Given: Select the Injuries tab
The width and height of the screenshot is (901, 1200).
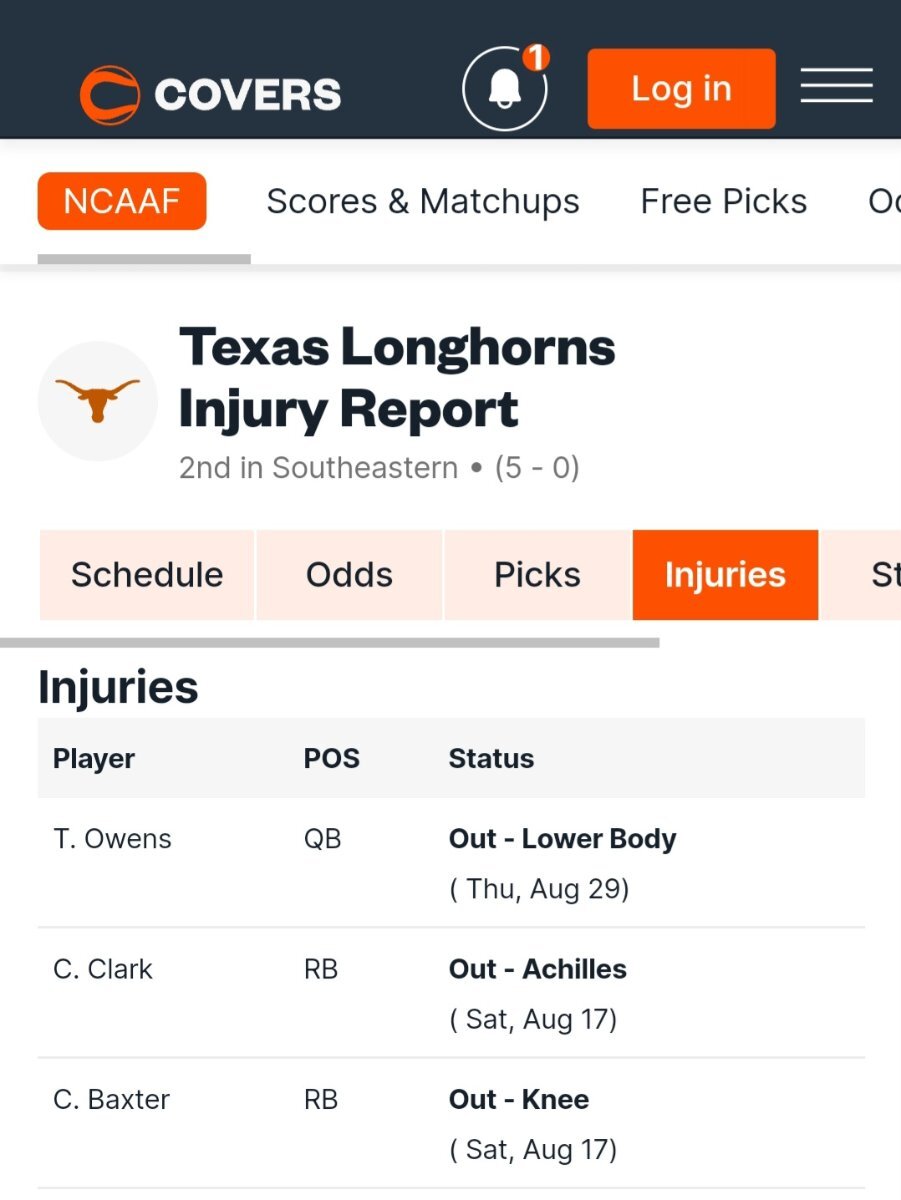Looking at the screenshot, I should coord(725,575).
